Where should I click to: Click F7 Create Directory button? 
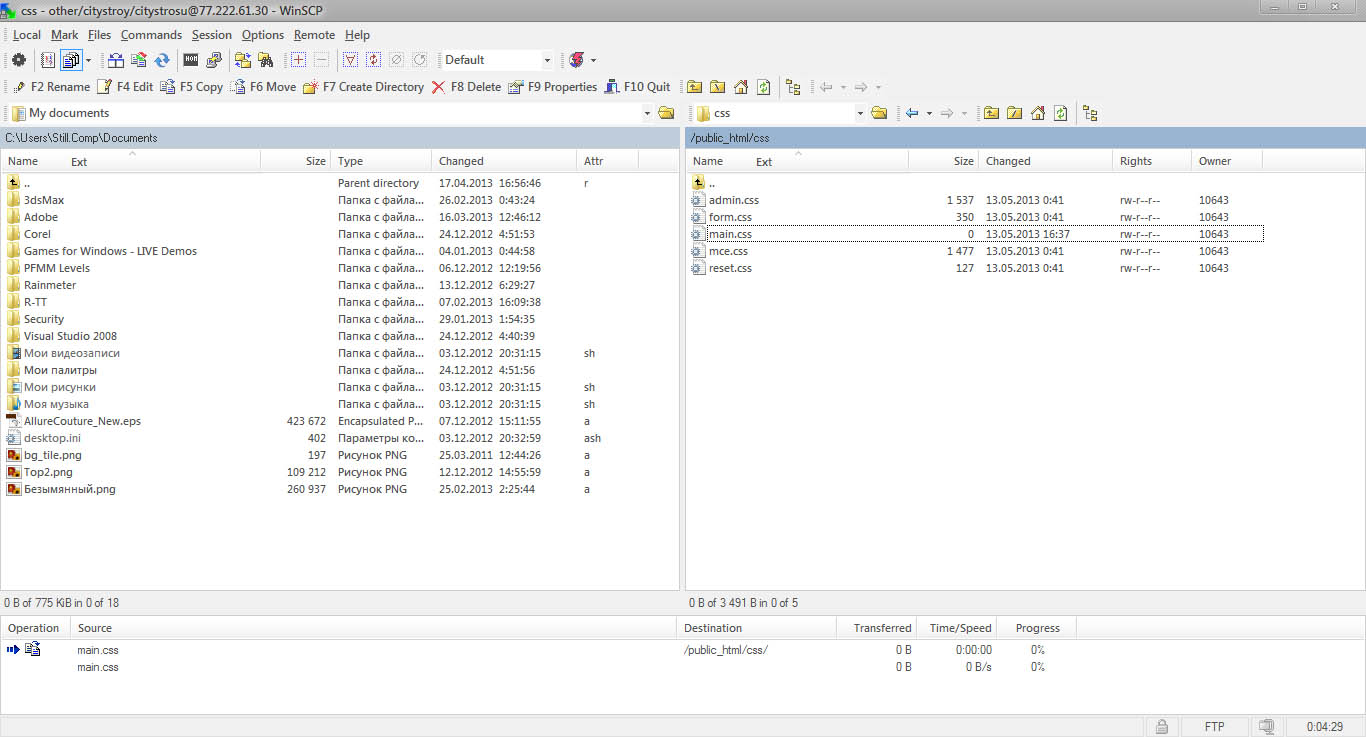point(363,87)
